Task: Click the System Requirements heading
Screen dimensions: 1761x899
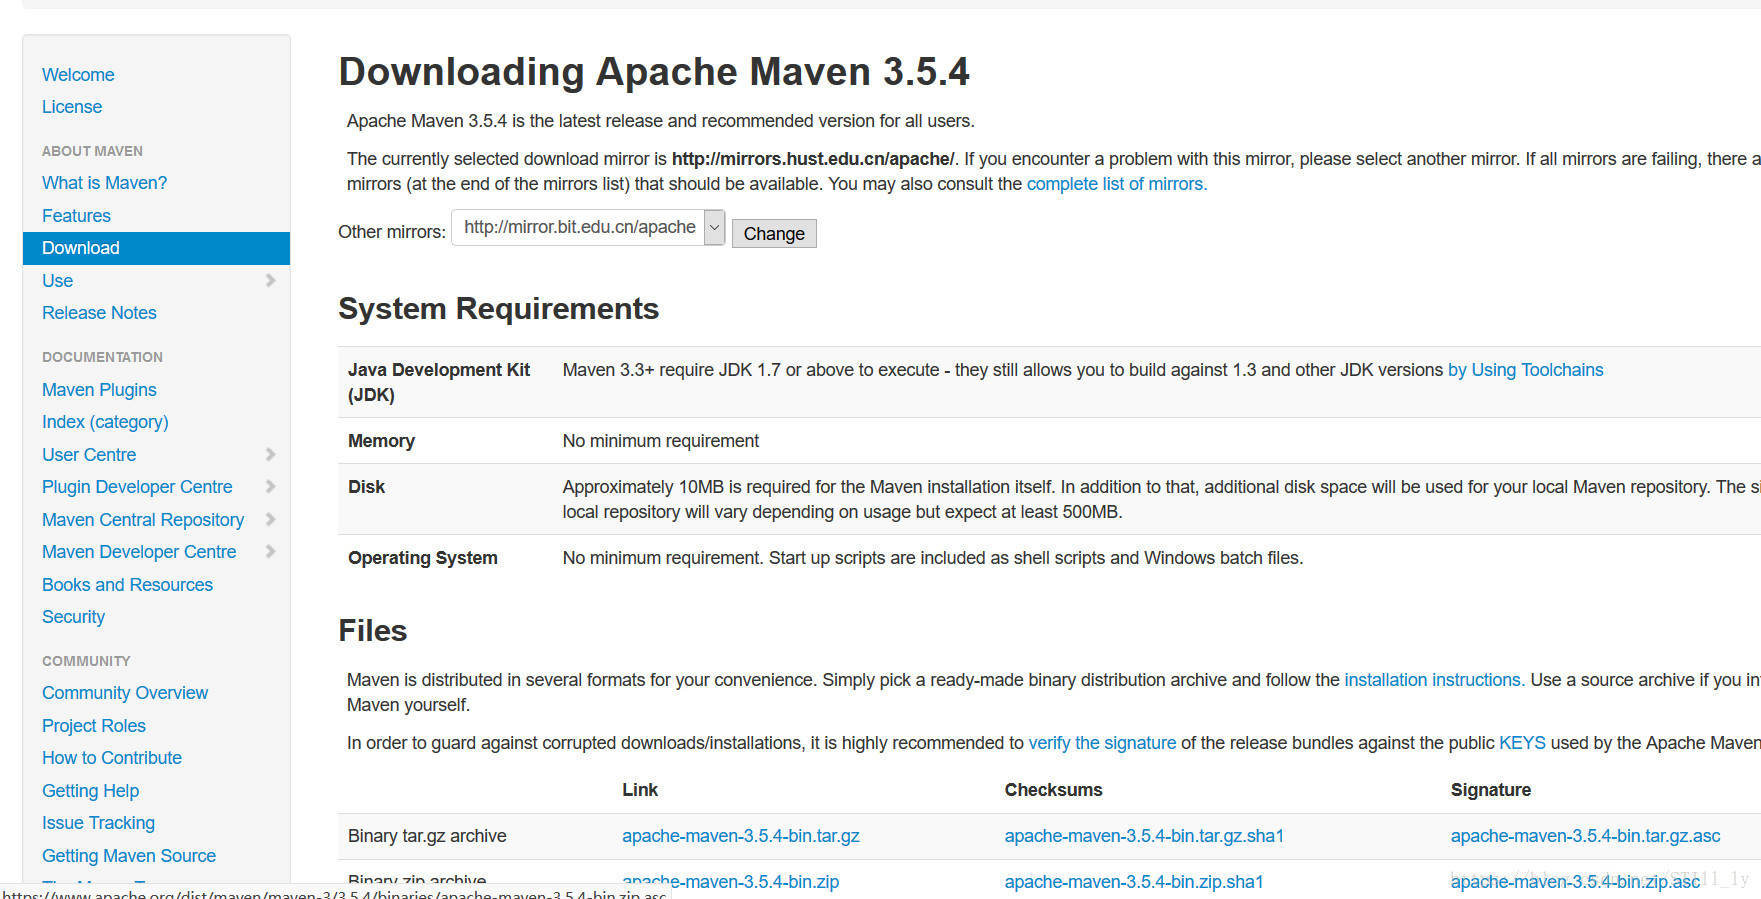Action: (499, 309)
